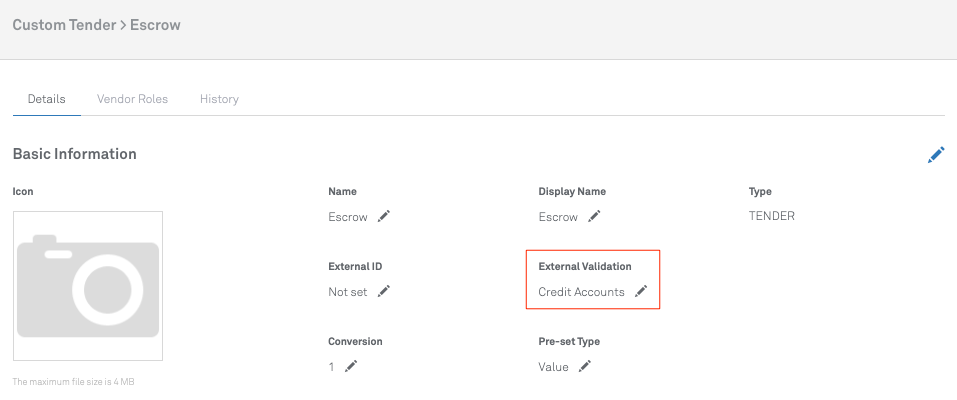Click the Display Name edit pencil
Screen dimensions: 957x400
[x=594, y=216]
